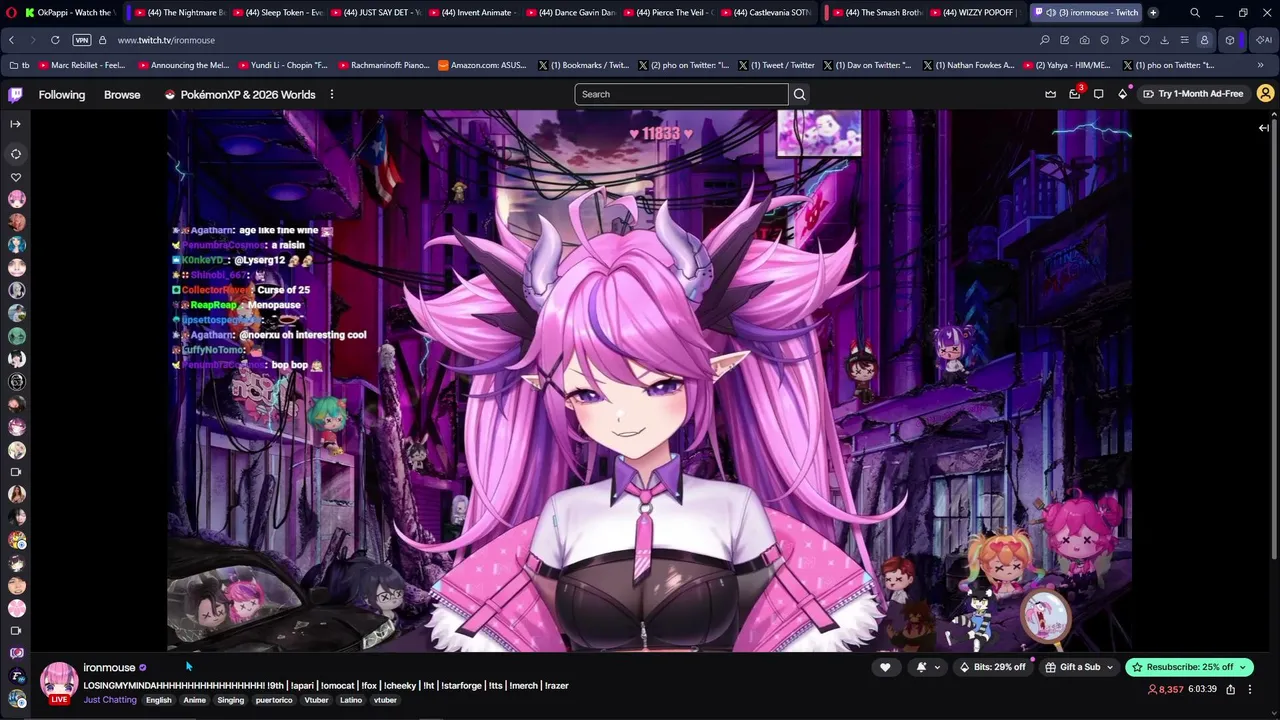Expand the chat panel arrow
Screen dimensions: 1280x720
click(x=1264, y=127)
